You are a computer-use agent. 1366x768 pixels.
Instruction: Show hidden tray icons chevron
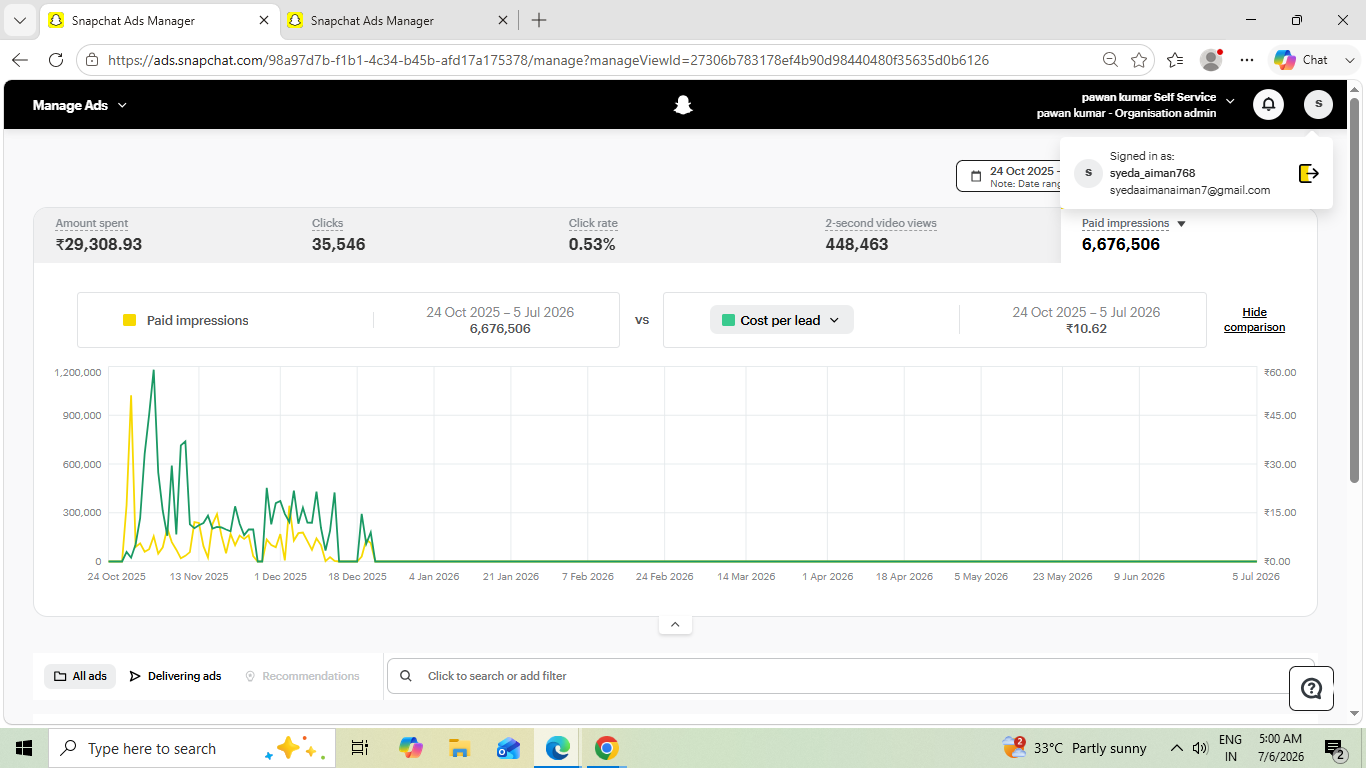1176,748
